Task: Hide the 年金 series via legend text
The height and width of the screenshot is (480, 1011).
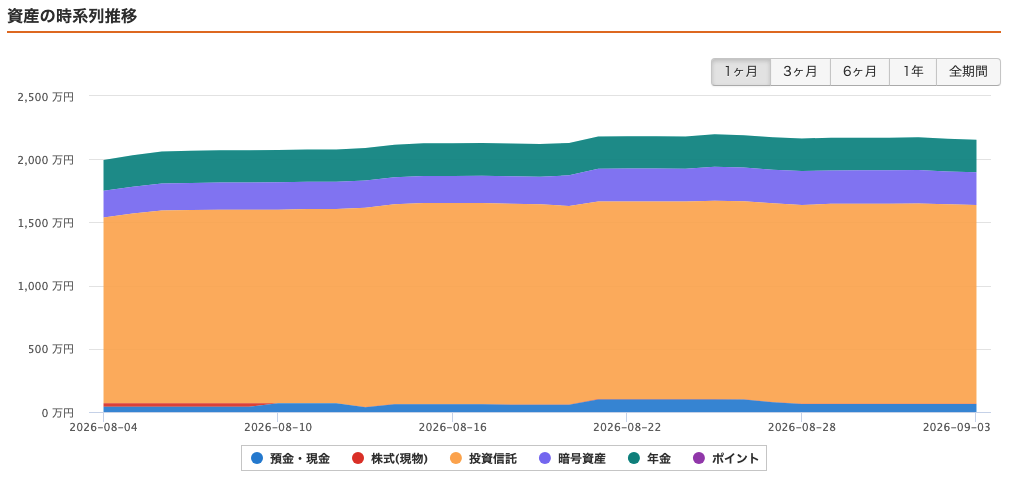Action: (659, 459)
